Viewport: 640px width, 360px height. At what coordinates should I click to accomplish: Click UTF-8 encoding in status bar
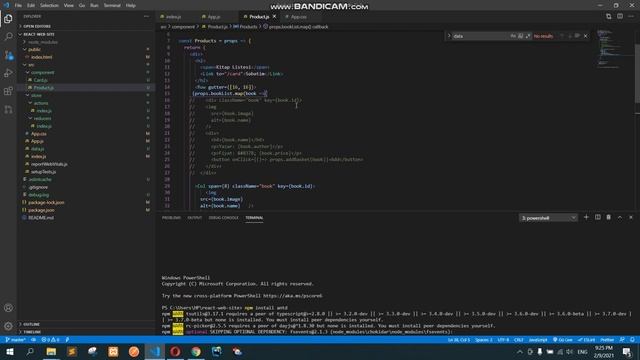pos(503,340)
